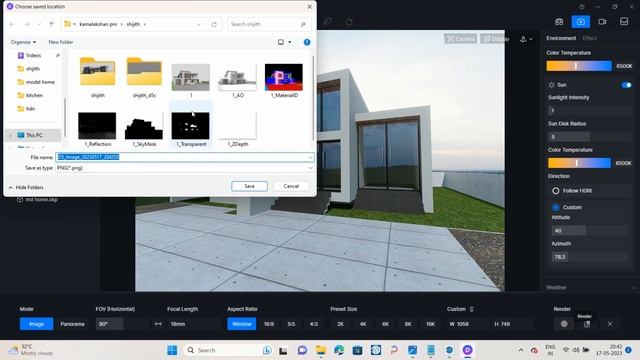This screenshot has height=360, width=640.
Task: Choose 16:9 aspect ratio
Action: point(269,324)
